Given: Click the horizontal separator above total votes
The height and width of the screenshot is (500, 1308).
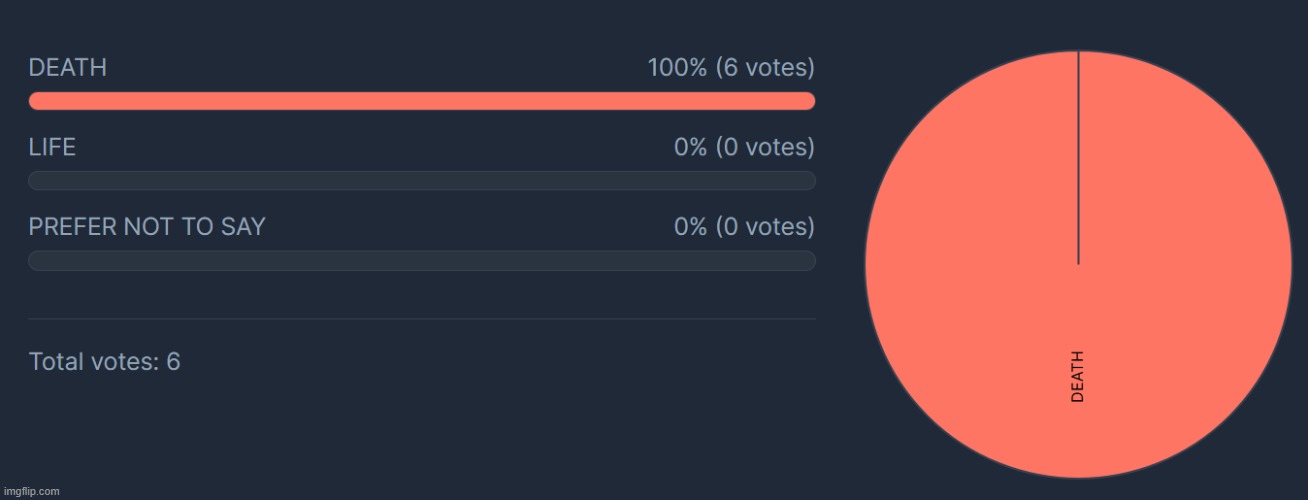Looking at the screenshot, I should point(422,319).
